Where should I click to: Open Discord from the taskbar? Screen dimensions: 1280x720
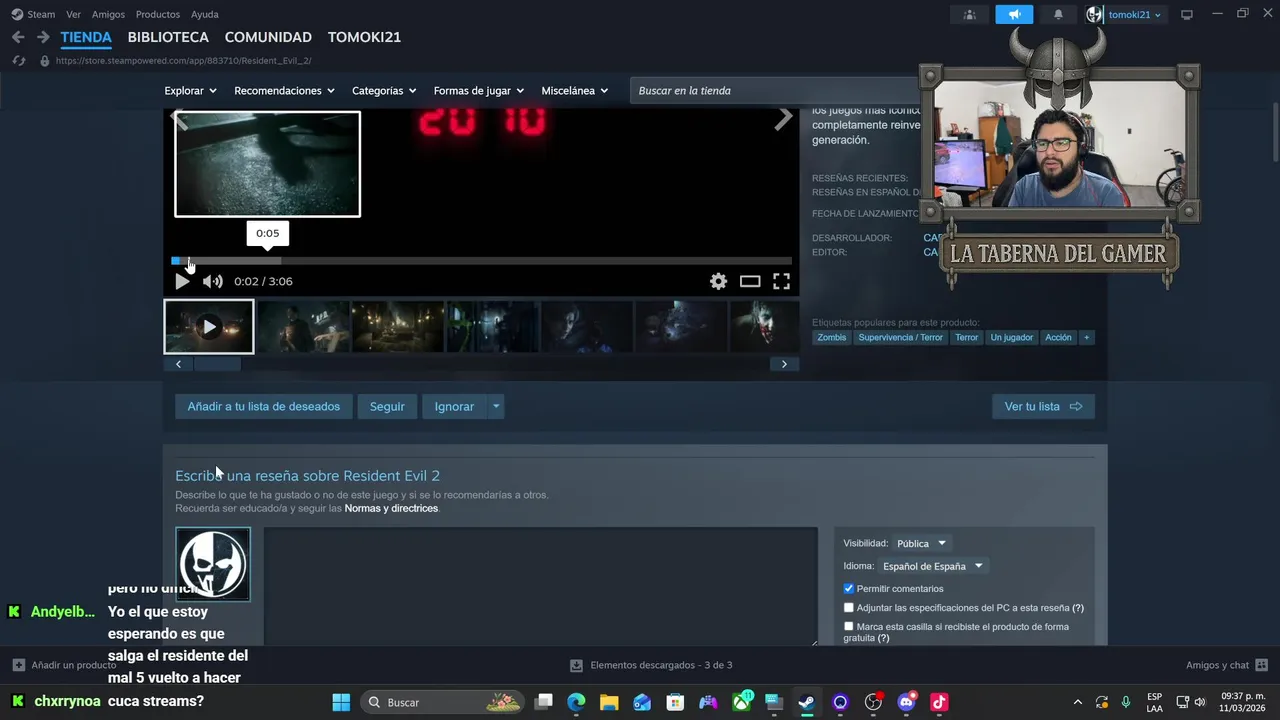click(906, 702)
